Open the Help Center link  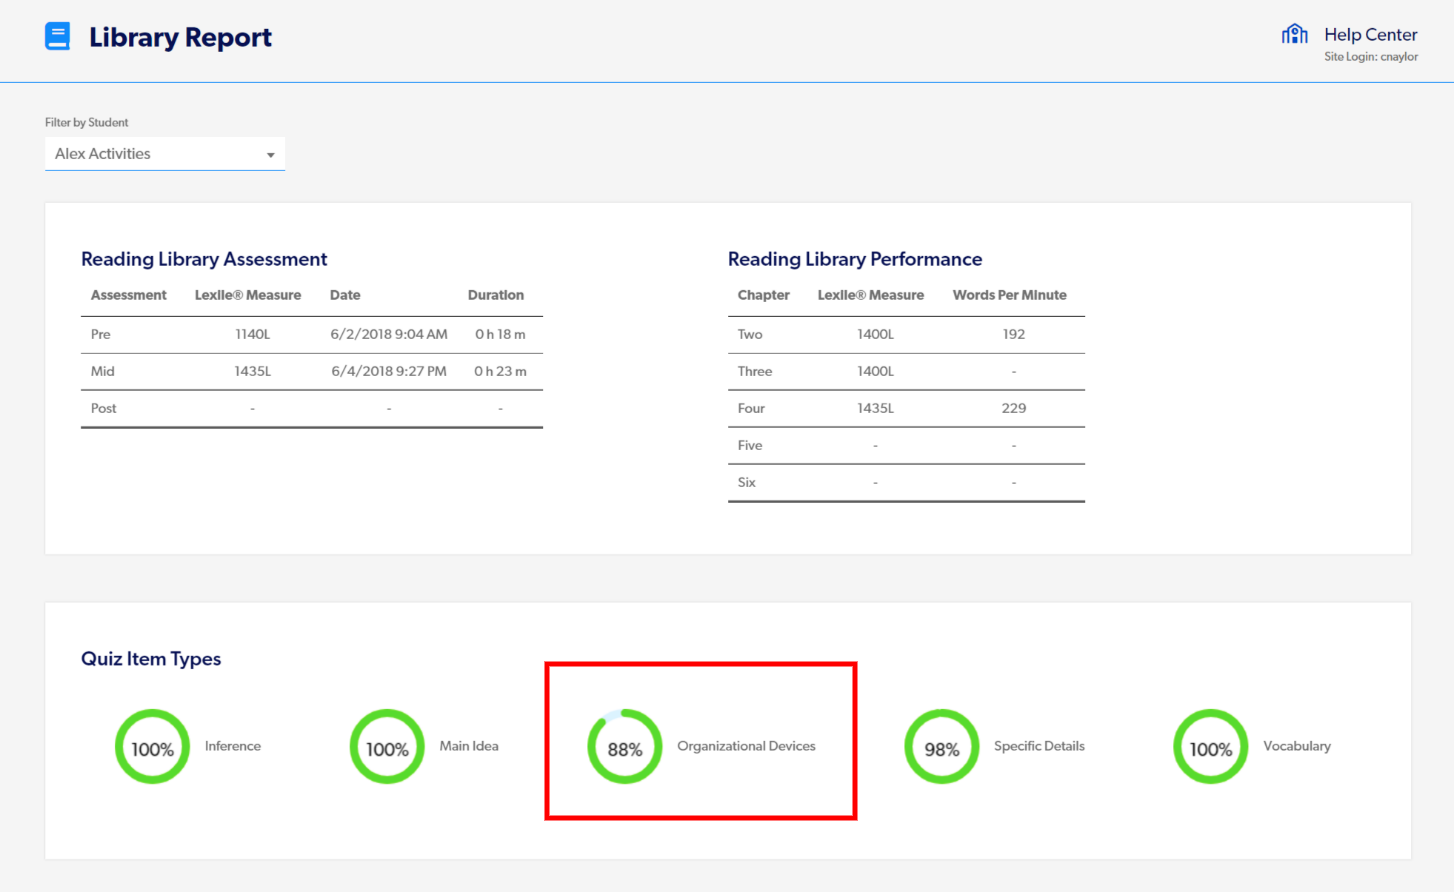coord(1370,35)
